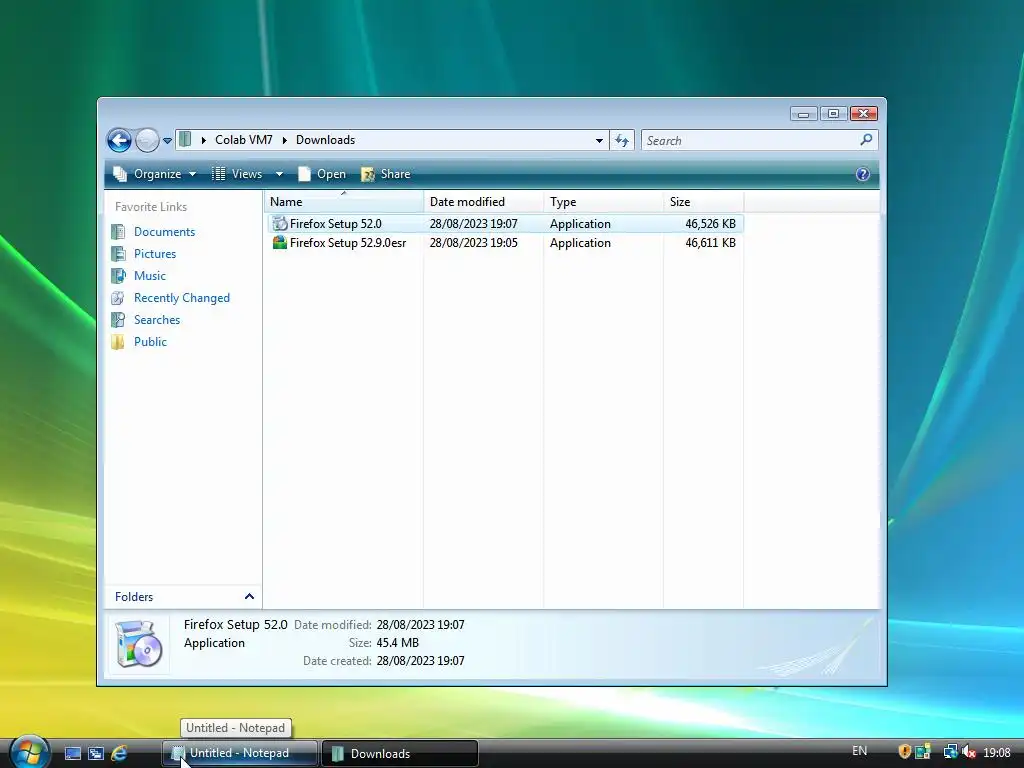
Task: Sort by Type column header
Action: point(603,202)
